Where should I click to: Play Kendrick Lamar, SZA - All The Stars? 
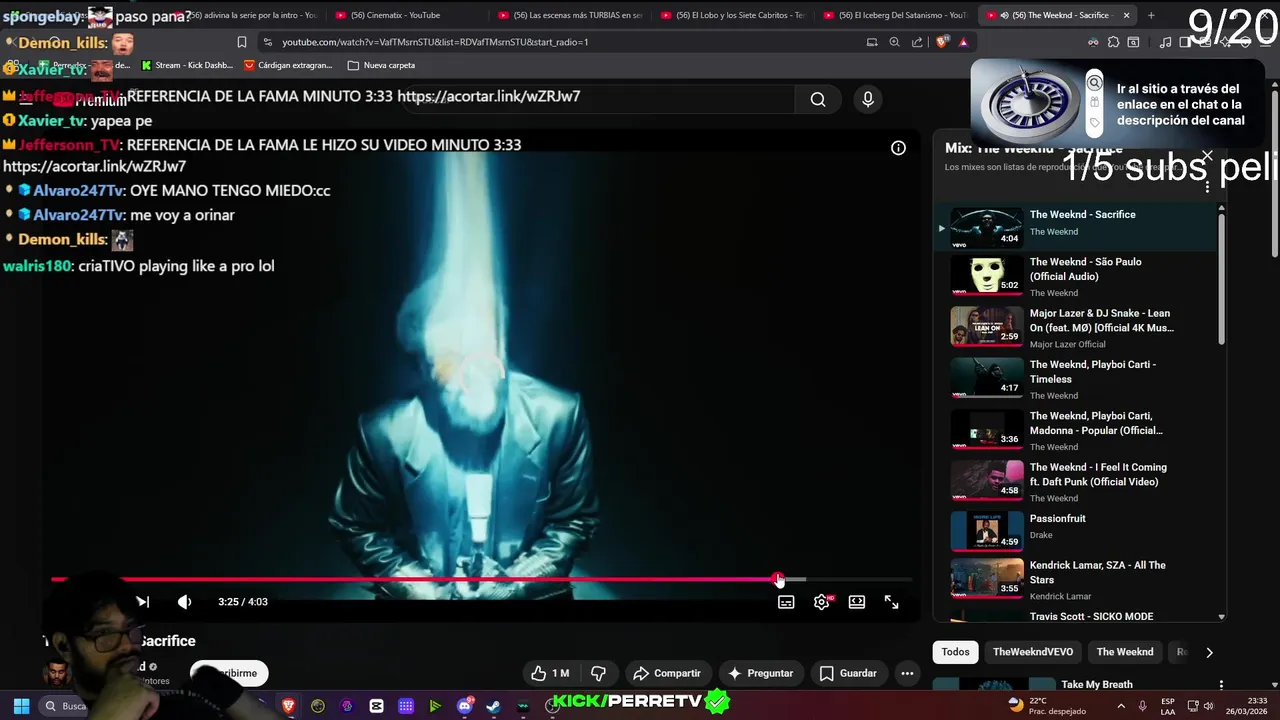point(1075,581)
